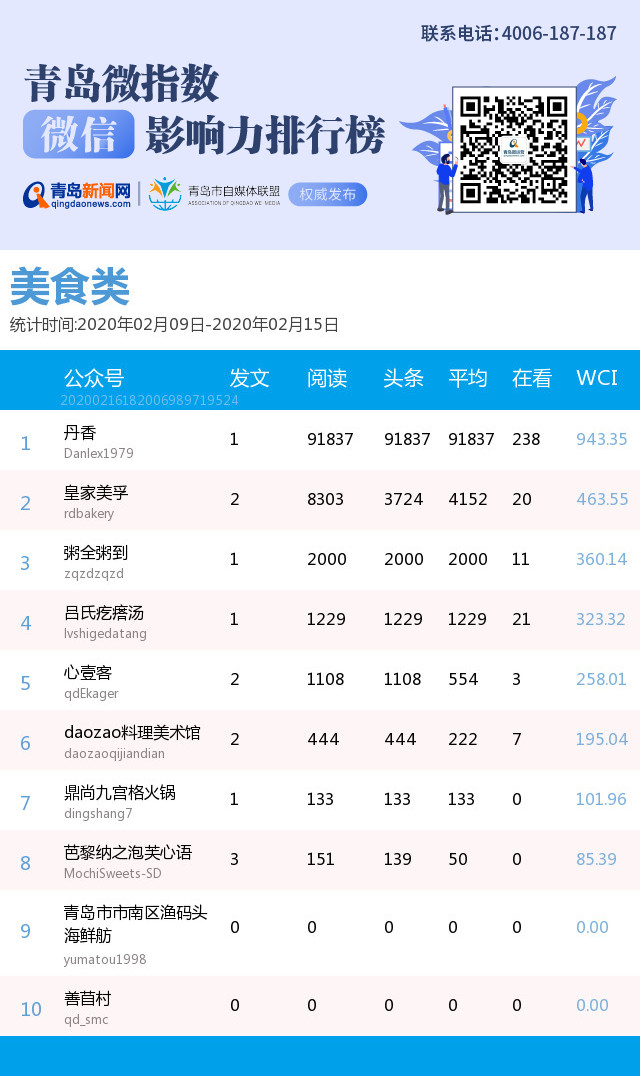Open daozao料理美术馆 account row
Viewport: 640px width, 1076px height.
click(132, 733)
